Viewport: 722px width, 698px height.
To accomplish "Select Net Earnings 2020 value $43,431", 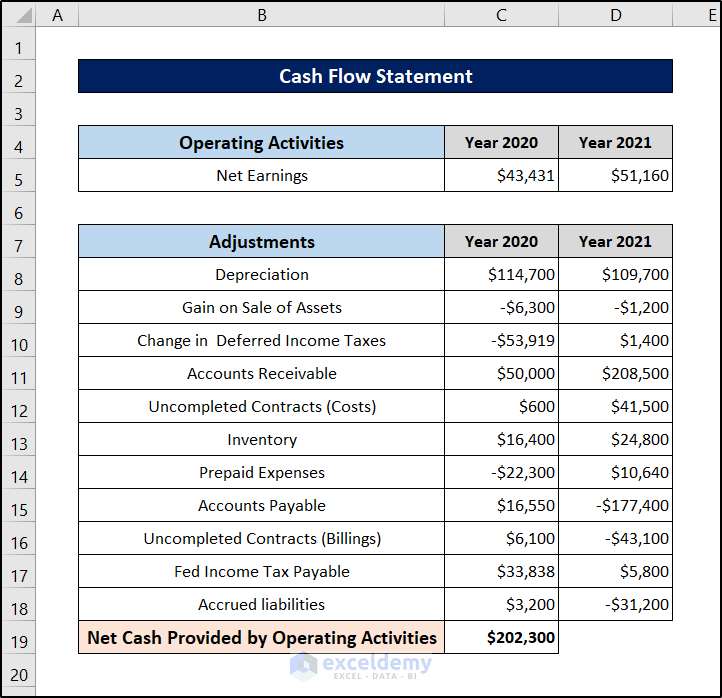I will tap(501, 175).
